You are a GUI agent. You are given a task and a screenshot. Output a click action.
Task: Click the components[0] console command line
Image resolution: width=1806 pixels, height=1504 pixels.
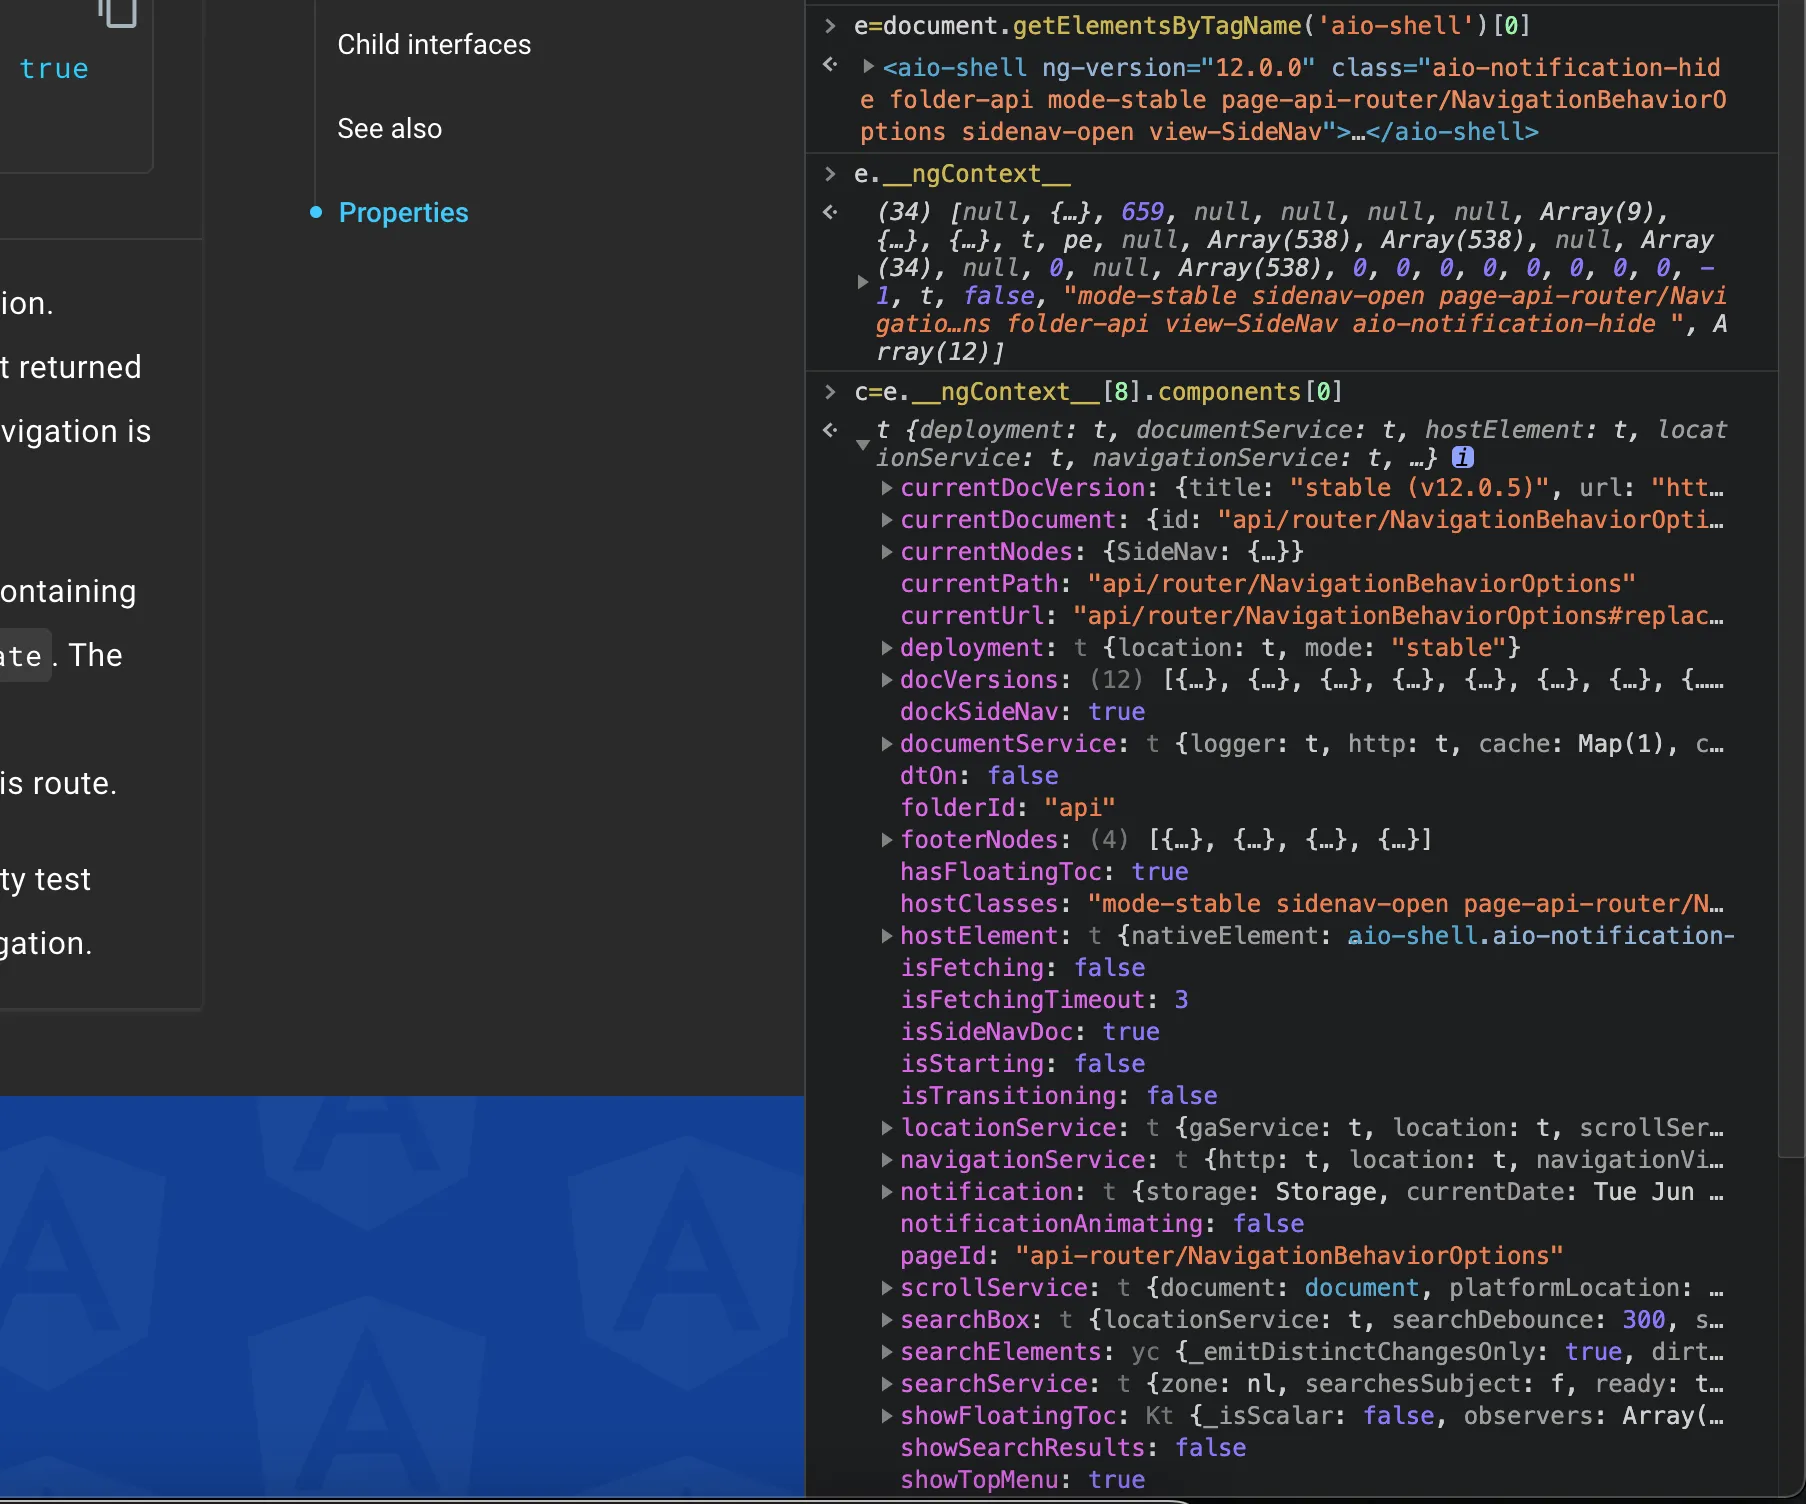pos(1098,392)
